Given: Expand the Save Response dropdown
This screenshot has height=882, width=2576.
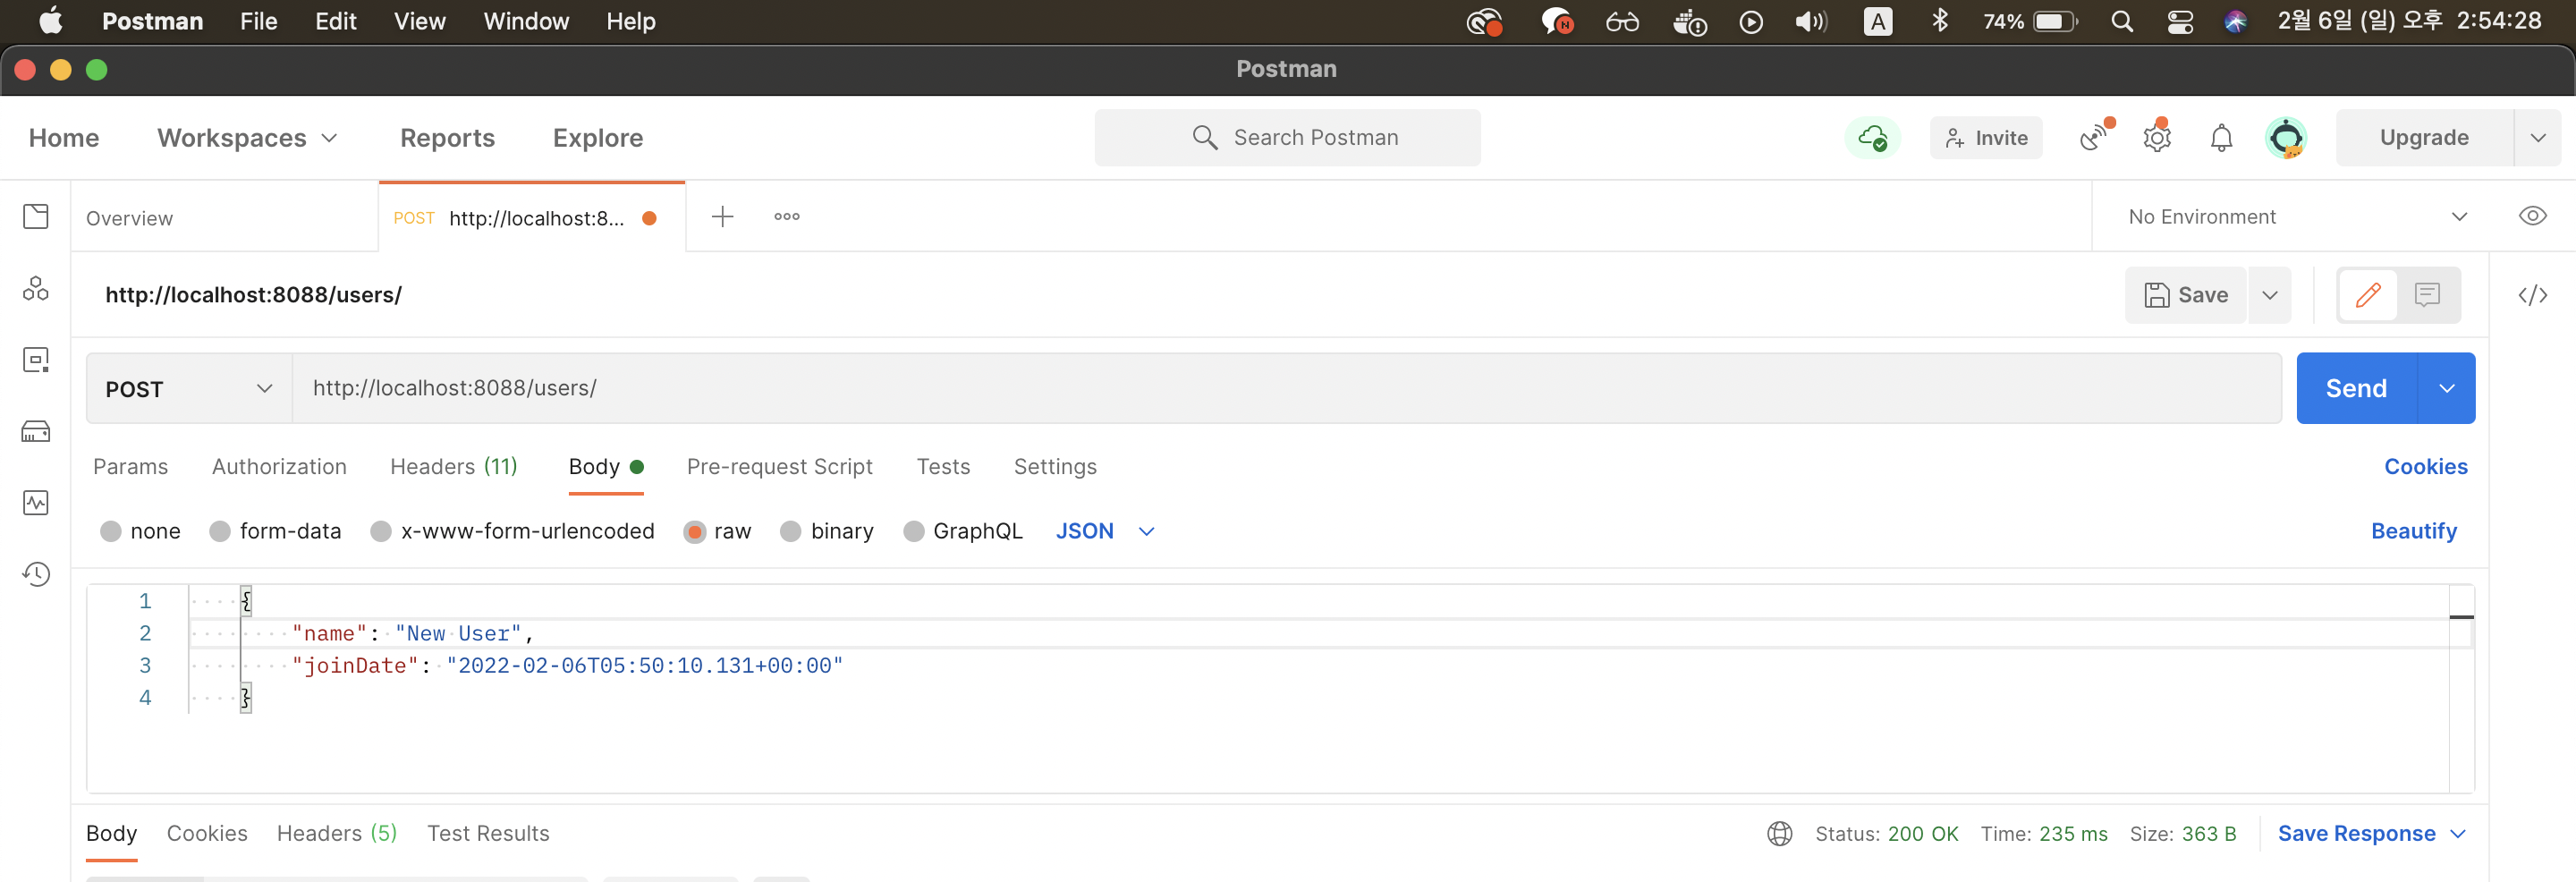Looking at the screenshot, I should click(x=2371, y=833).
